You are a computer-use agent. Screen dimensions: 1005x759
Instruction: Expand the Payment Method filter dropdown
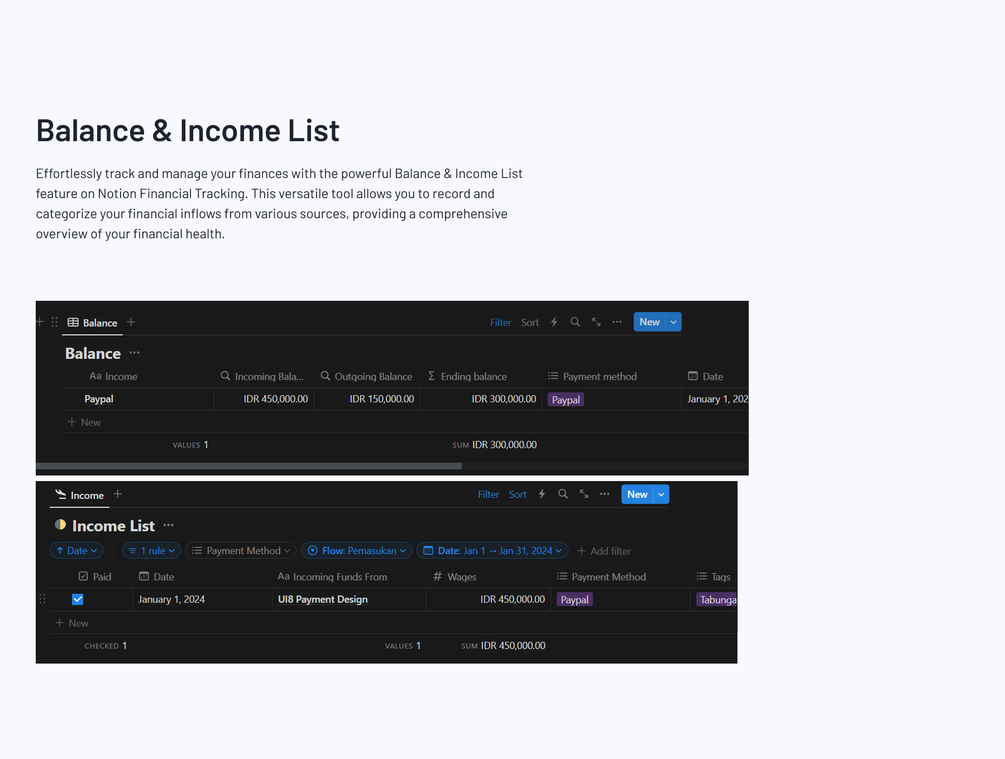click(x=241, y=551)
